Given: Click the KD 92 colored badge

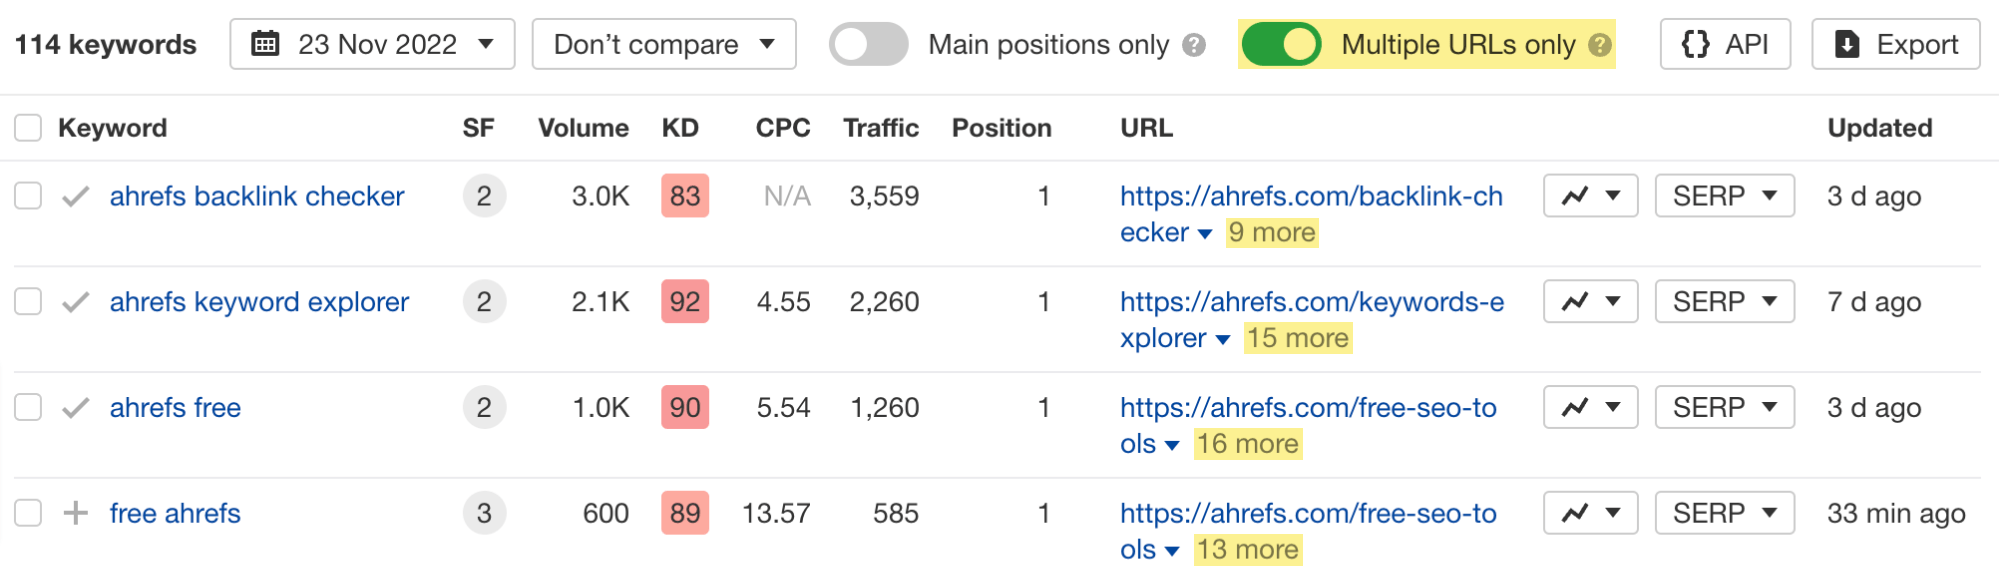Looking at the screenshot, I should click(x=685, y=302).
